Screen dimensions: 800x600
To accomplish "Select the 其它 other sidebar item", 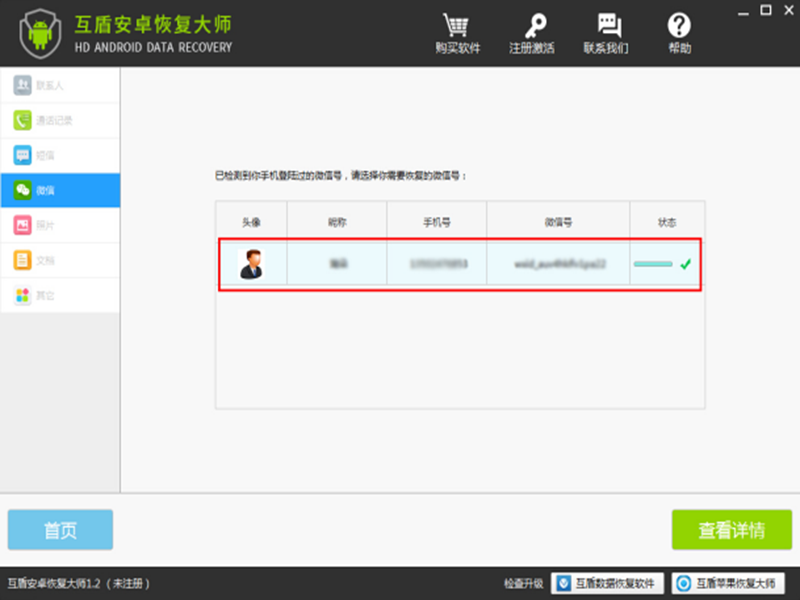I will point(60,295).
